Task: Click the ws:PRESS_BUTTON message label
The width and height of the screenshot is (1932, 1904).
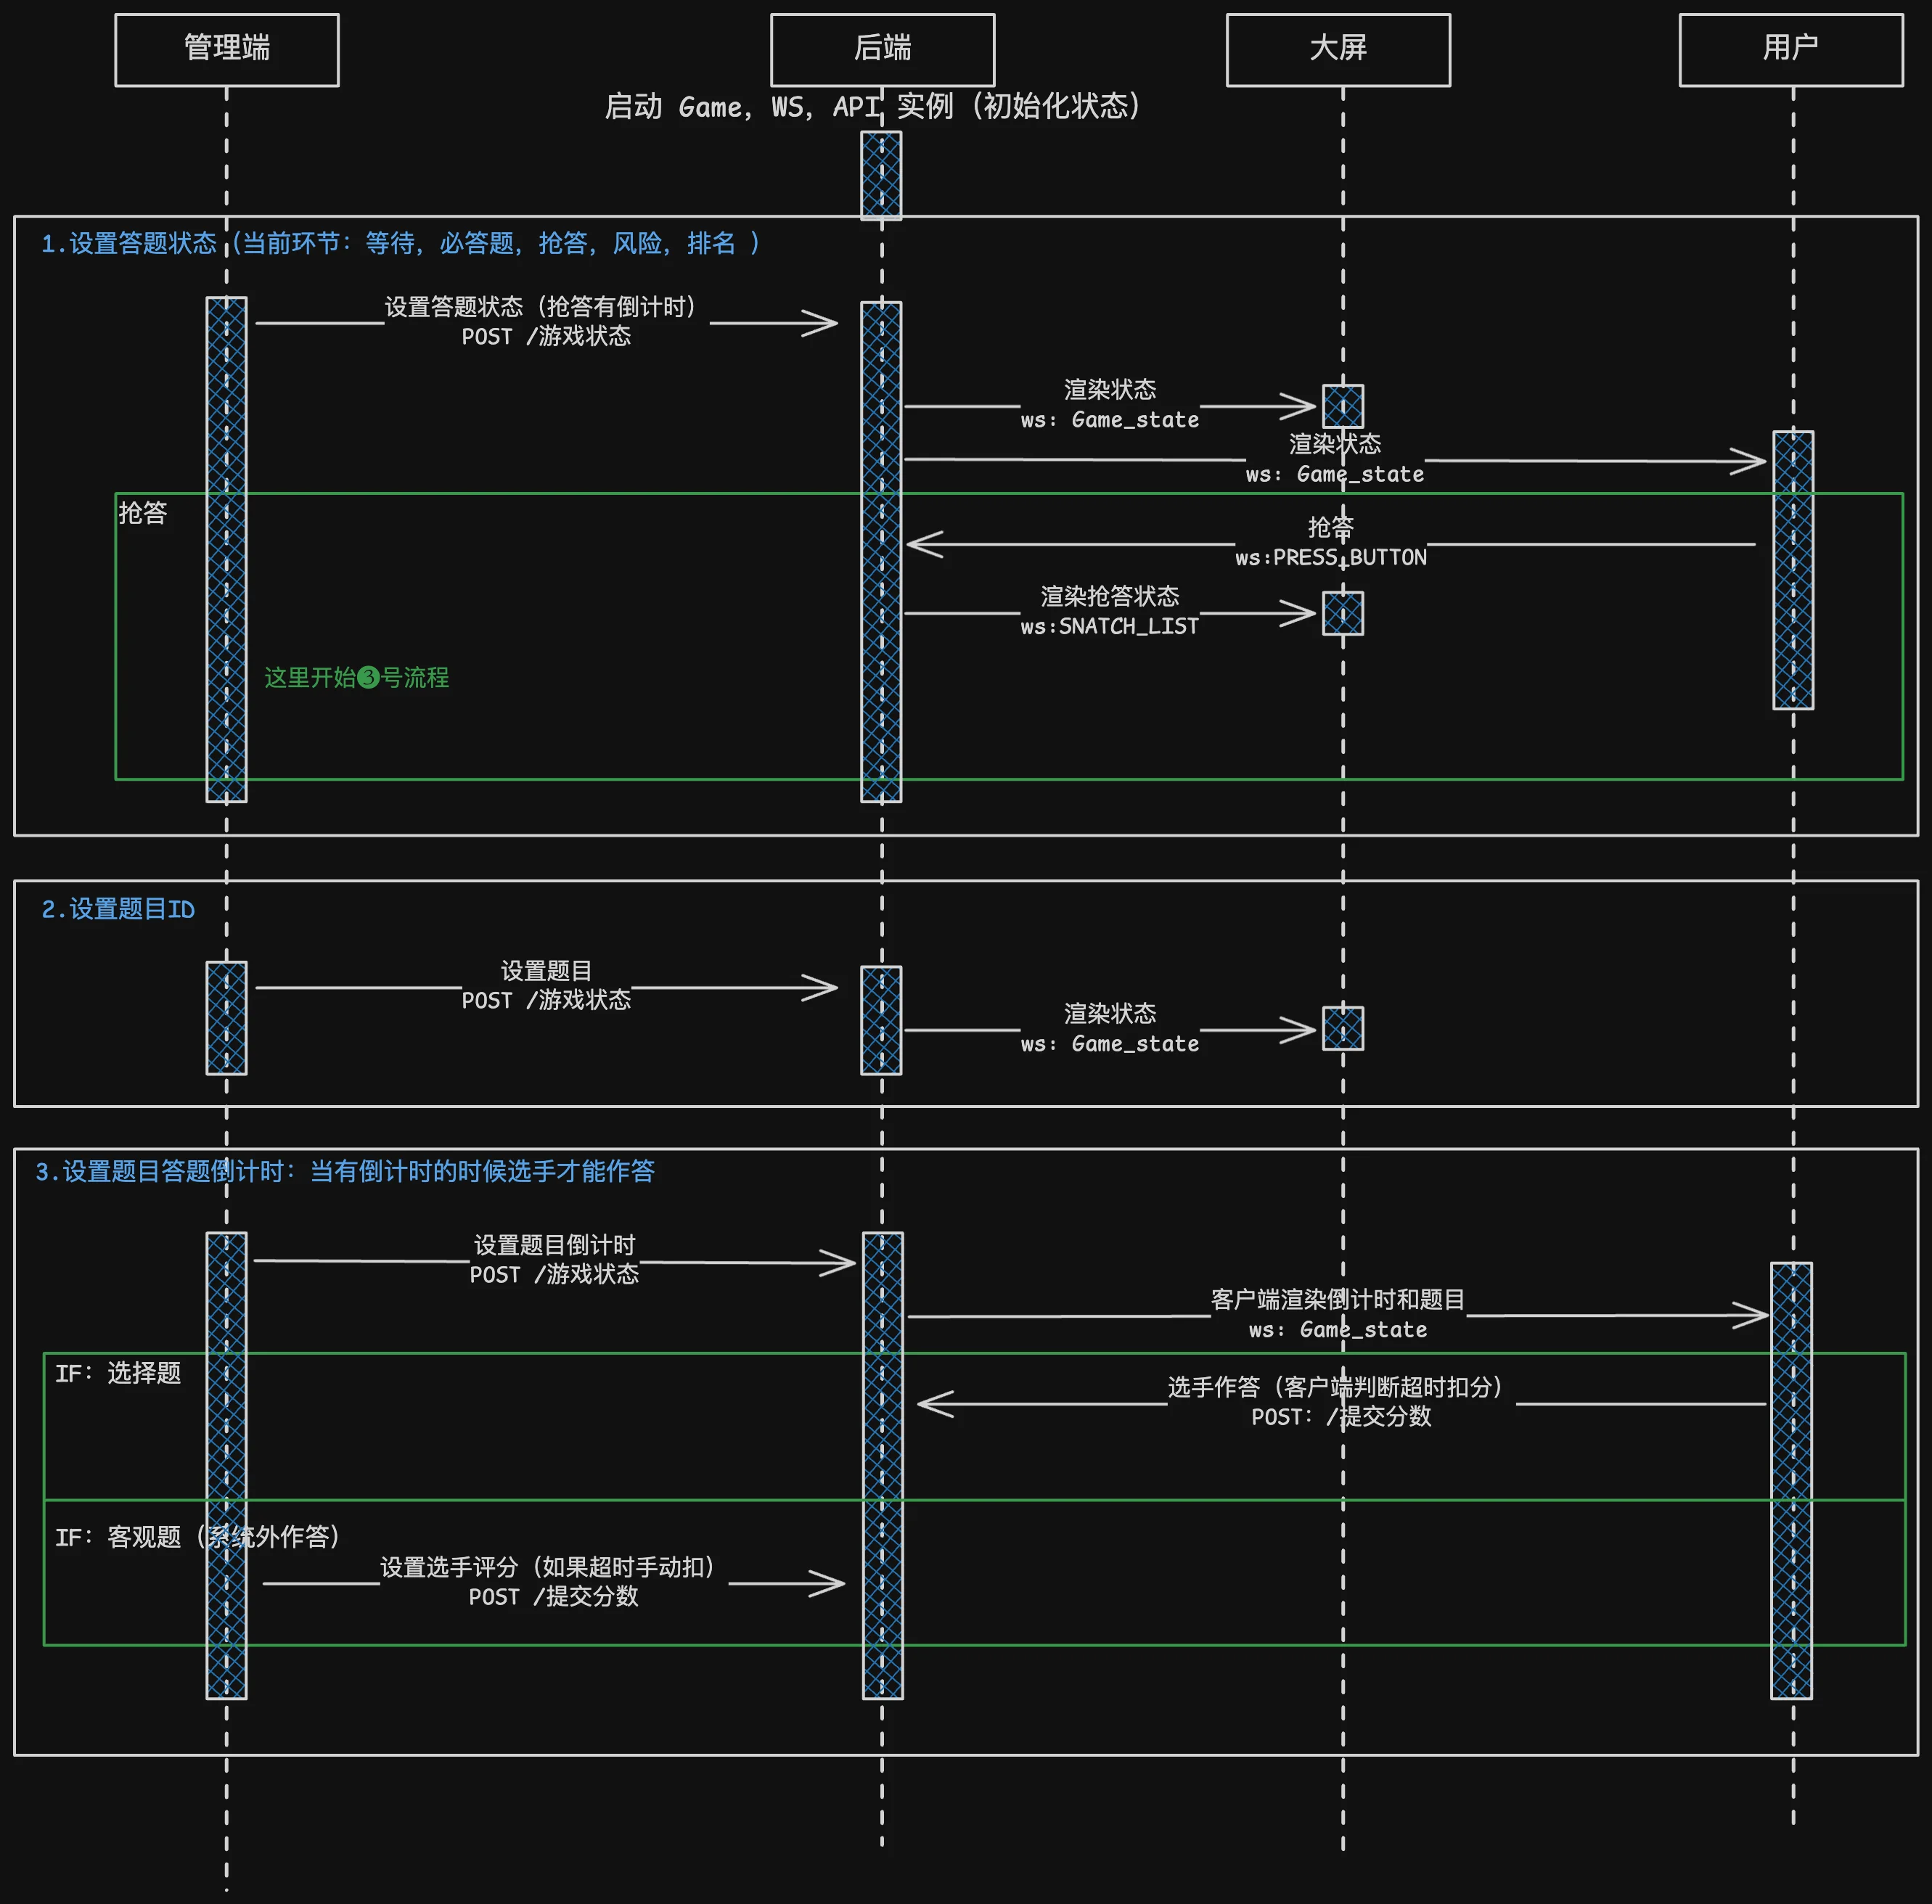Action: (1331, 557)
